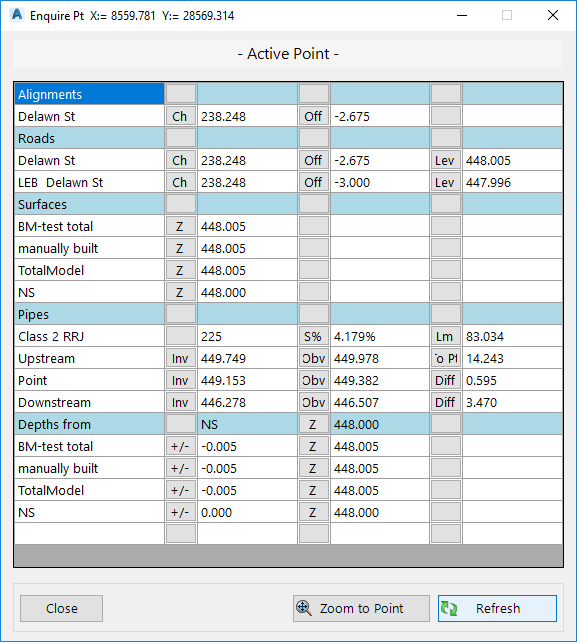Viewport: 577px width, 642px height.
Task: Close the Enquire Pt dialog via Close button
Action: click(61, 608)
